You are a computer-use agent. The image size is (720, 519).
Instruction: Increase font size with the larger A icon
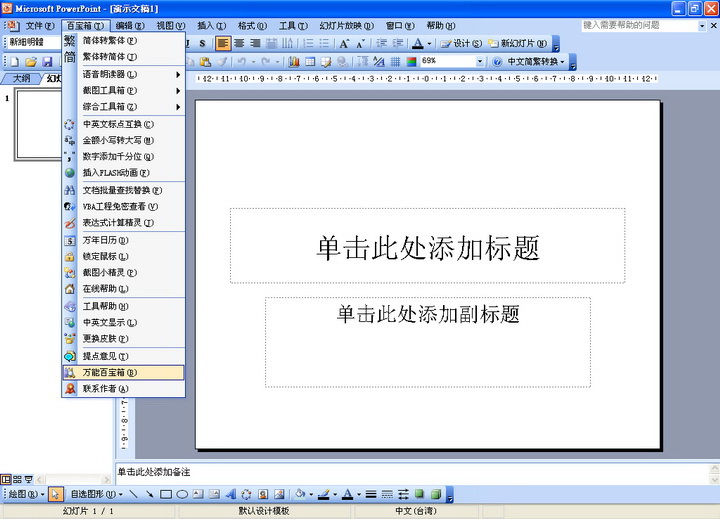tap(344, 43)
